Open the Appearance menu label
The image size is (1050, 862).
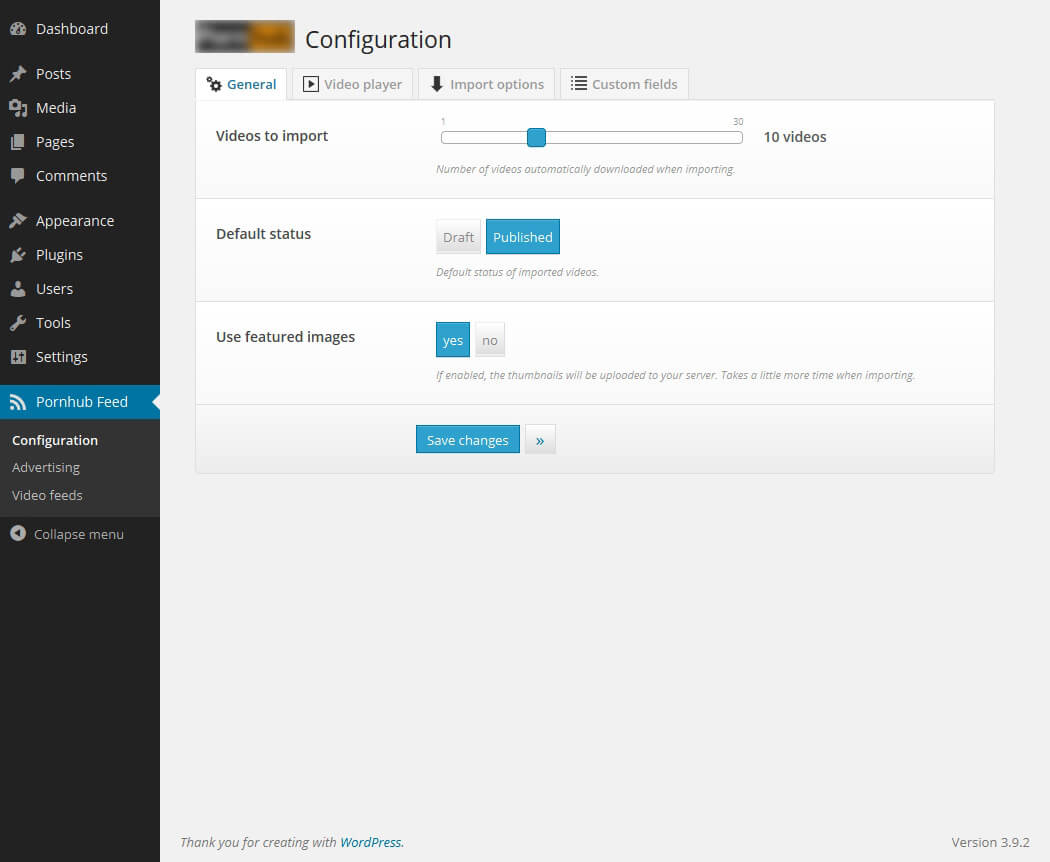tap(75, 221)
